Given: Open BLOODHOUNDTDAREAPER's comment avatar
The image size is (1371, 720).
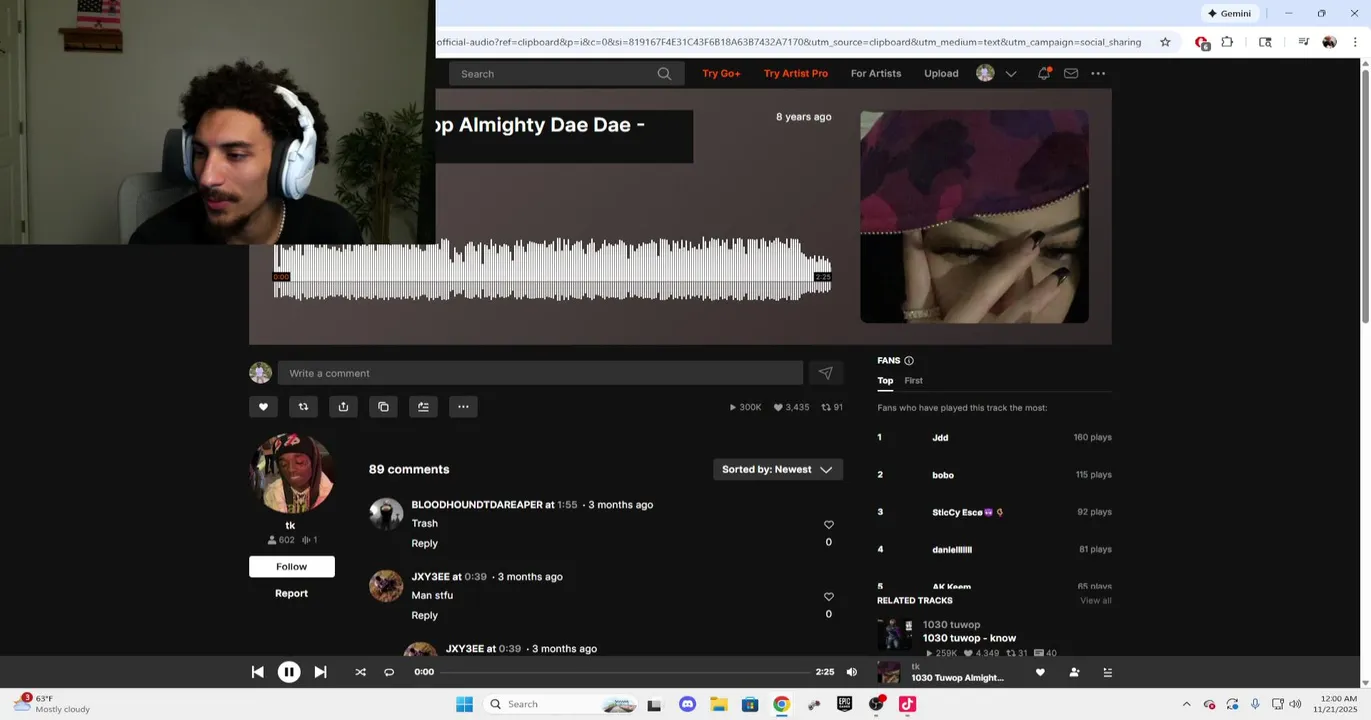Looking at the screenshot, I should [x=386, y=513].
